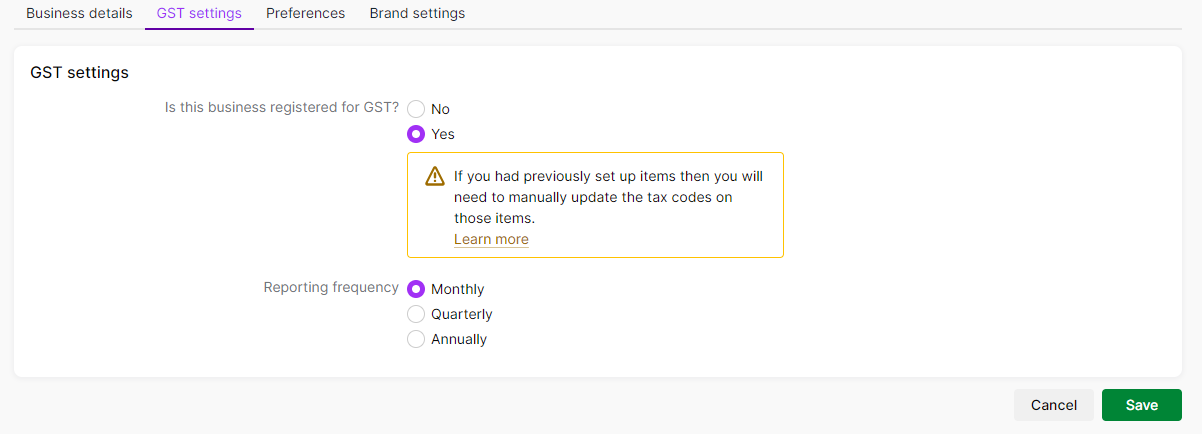Image resolution: width=1202 pixels, height=434 pixels.
Task: Pick the Quarterly reporting frequency radio circle
Action: (x=416, y=314)
